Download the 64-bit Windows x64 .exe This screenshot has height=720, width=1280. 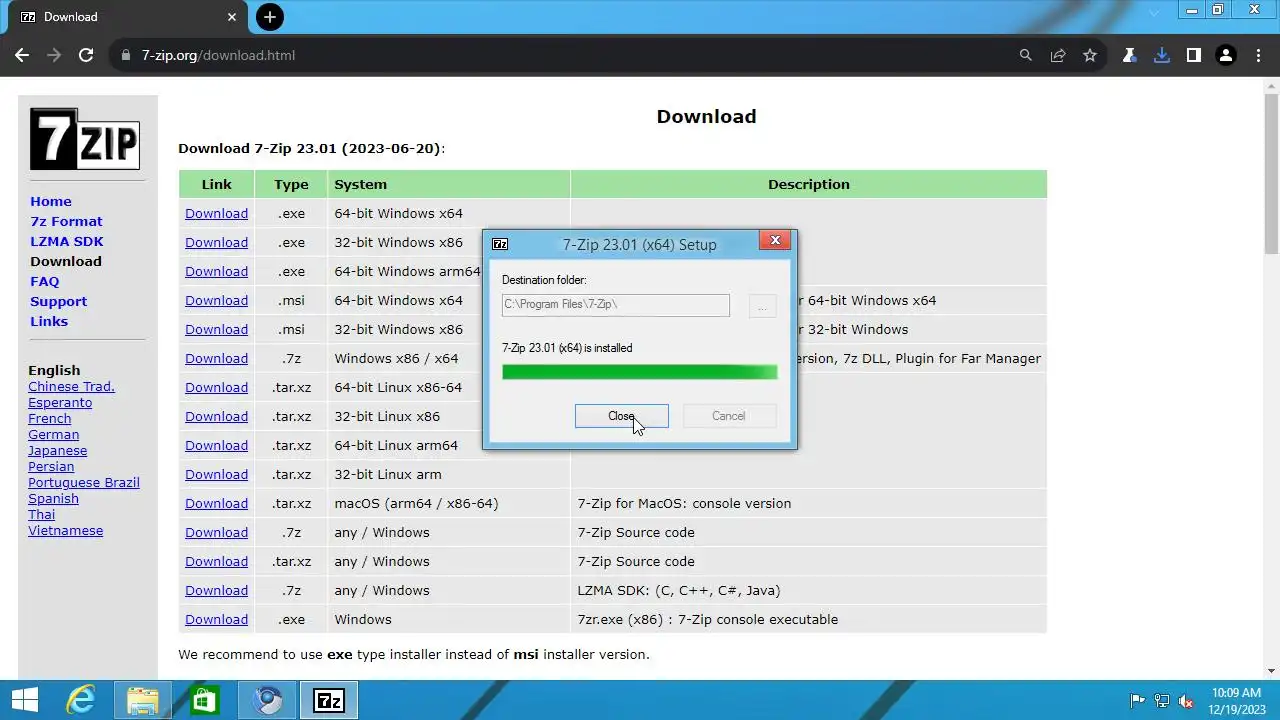point(216,213)
